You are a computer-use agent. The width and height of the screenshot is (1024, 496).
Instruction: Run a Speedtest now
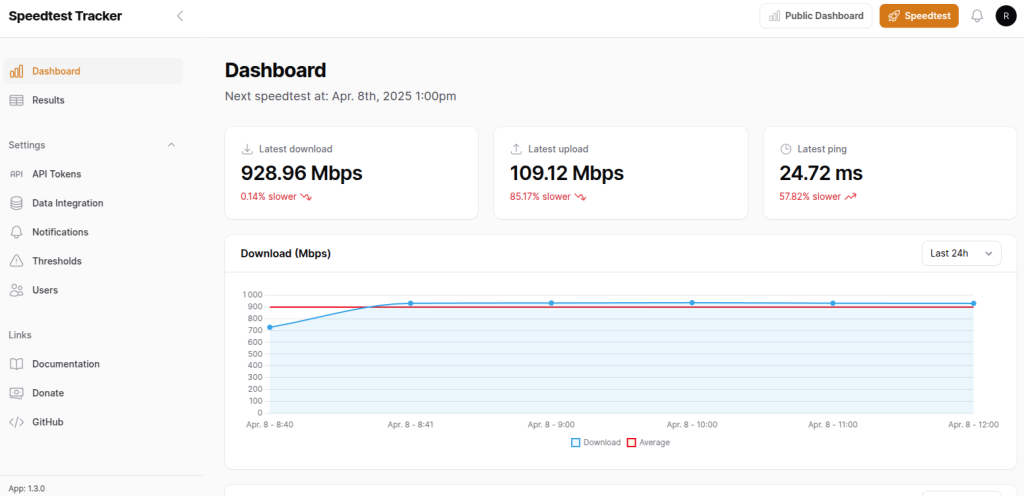click(919, 16)
